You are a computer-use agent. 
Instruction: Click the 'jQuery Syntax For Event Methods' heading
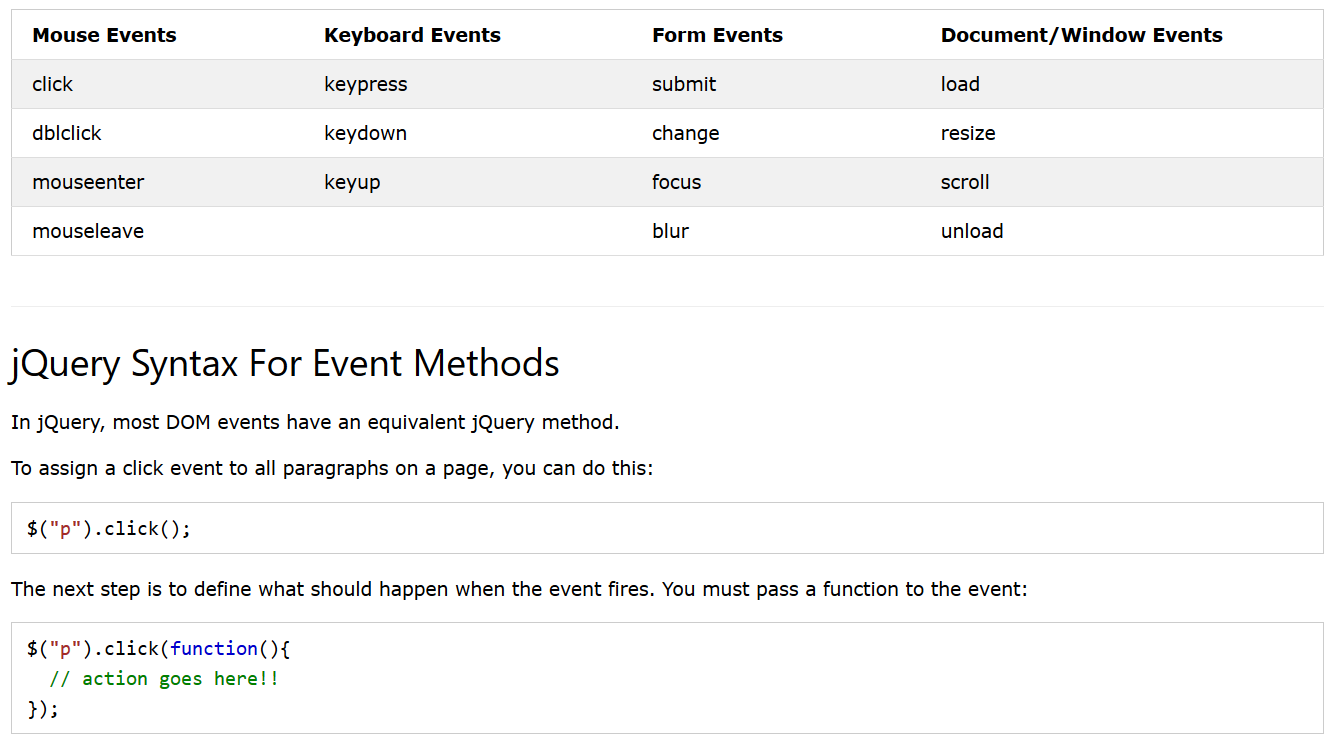285,363
